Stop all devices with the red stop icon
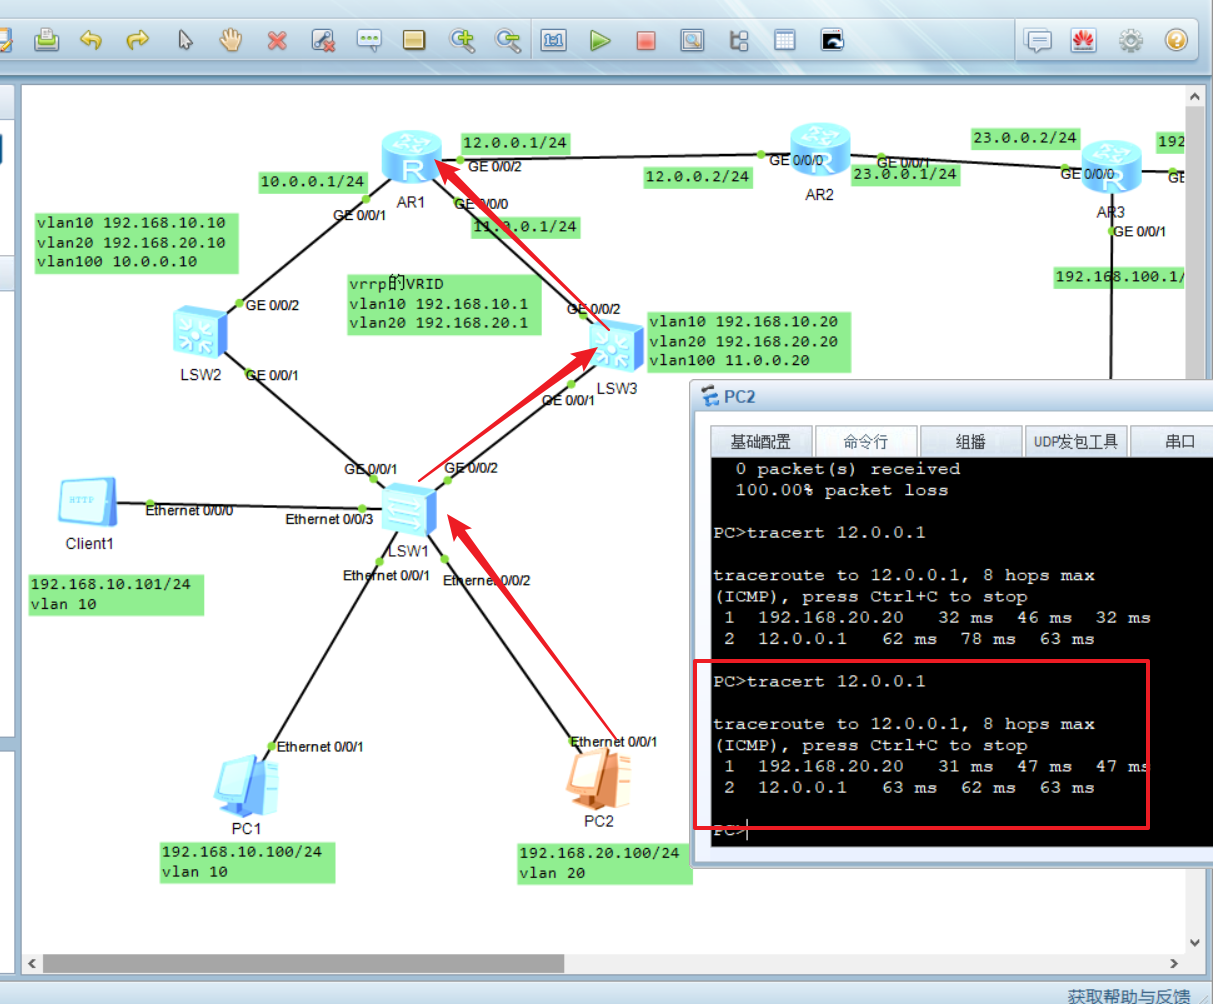This screenshot has height=1004, width=1213. pos(645,40)
